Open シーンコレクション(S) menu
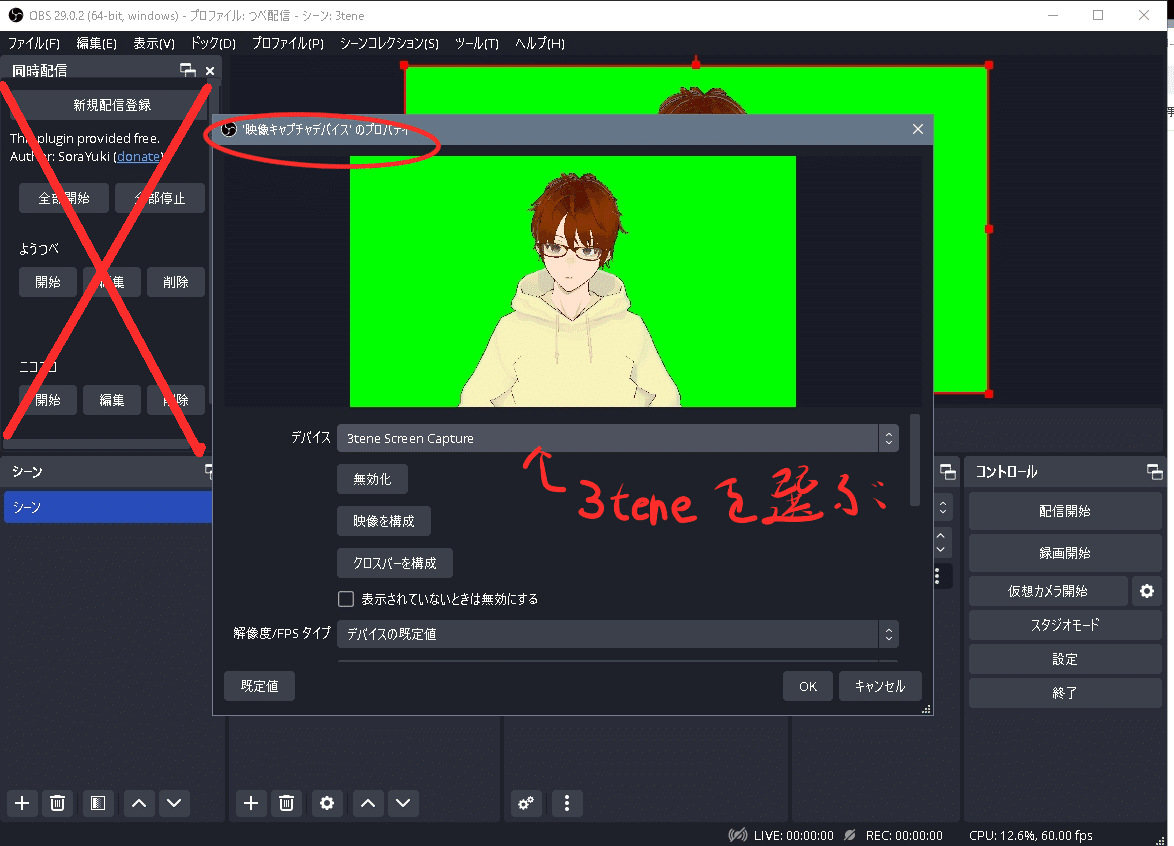This screenshot has width=1174, height=846. click(x=389, y=43)
